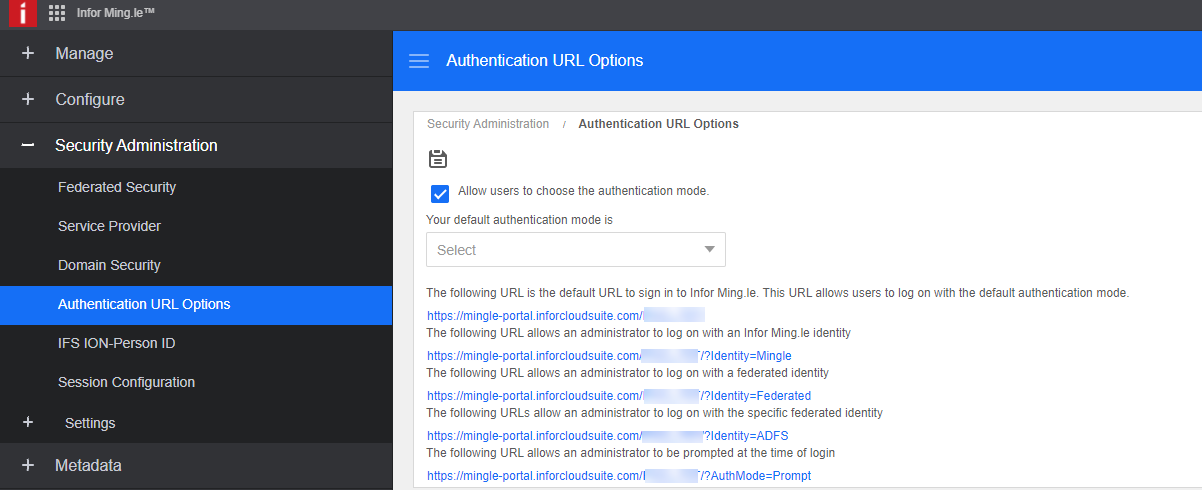Click the Metadata menu label

88,466
